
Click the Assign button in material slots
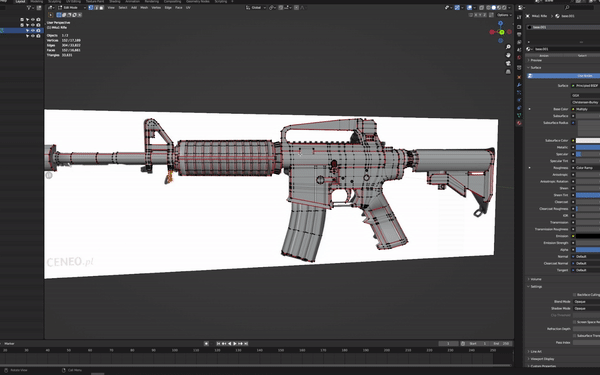pos(544,55)
